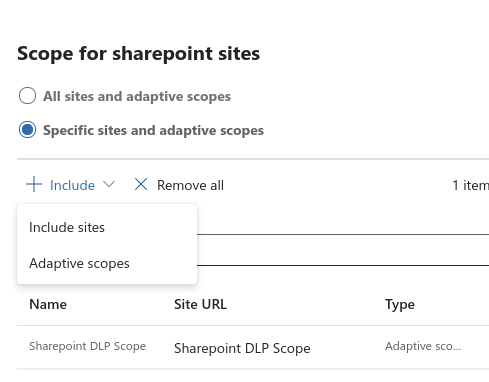Screen dimensions: 489x382
Task: Click the 1 item count text
Action: click(470, 185)
